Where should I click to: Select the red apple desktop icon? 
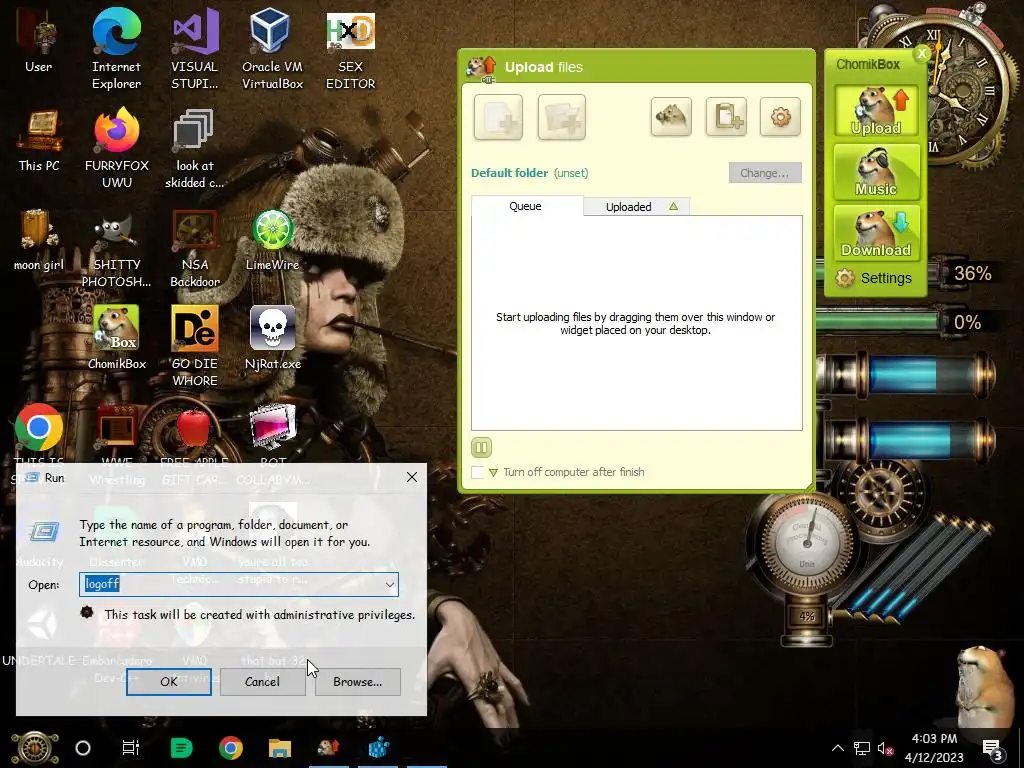[194, 428]
